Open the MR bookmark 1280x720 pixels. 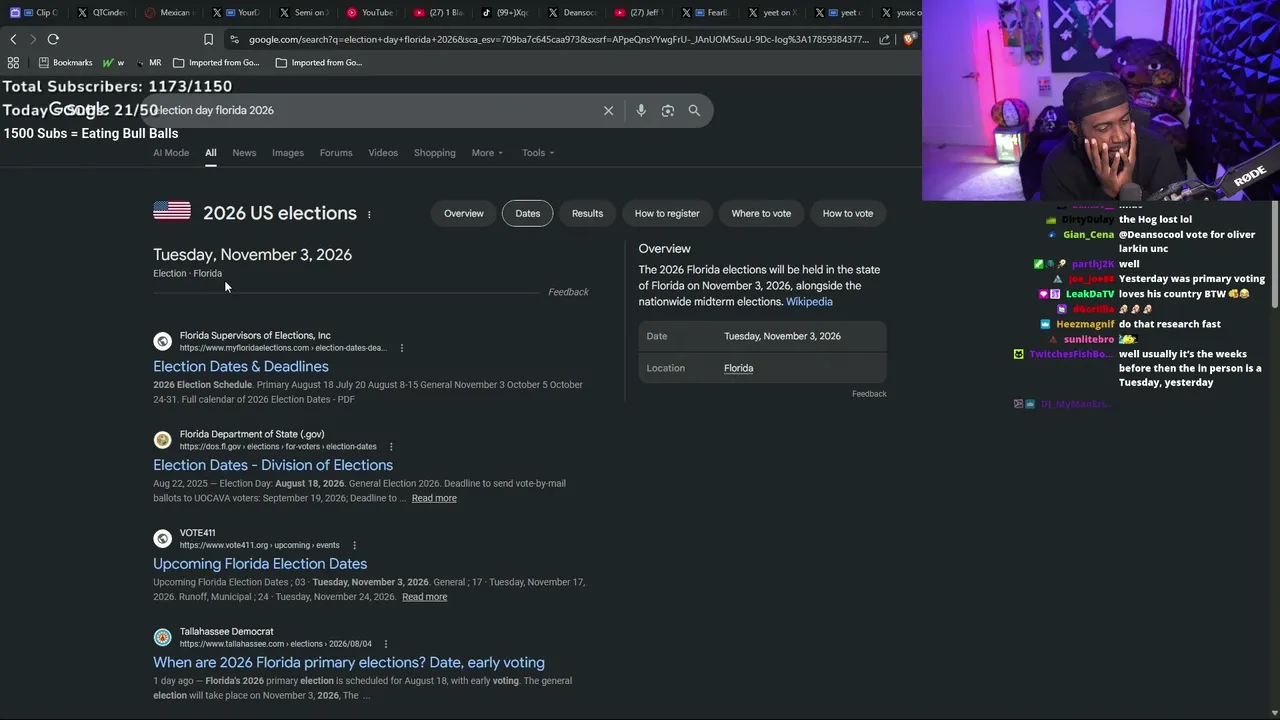tap(147, 62)
